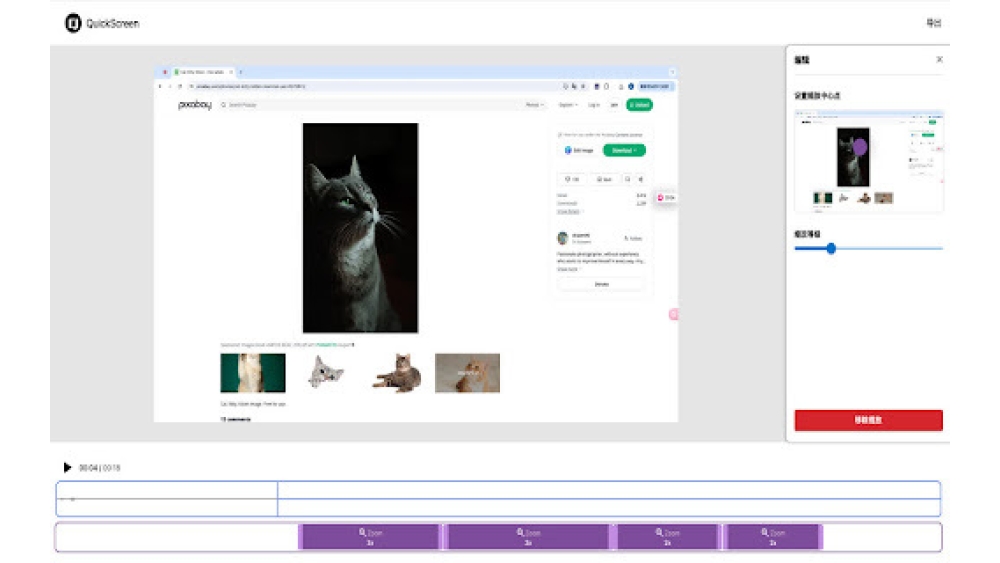
Task: Click the recorded video preview canvas
Action: coord(416,243)
